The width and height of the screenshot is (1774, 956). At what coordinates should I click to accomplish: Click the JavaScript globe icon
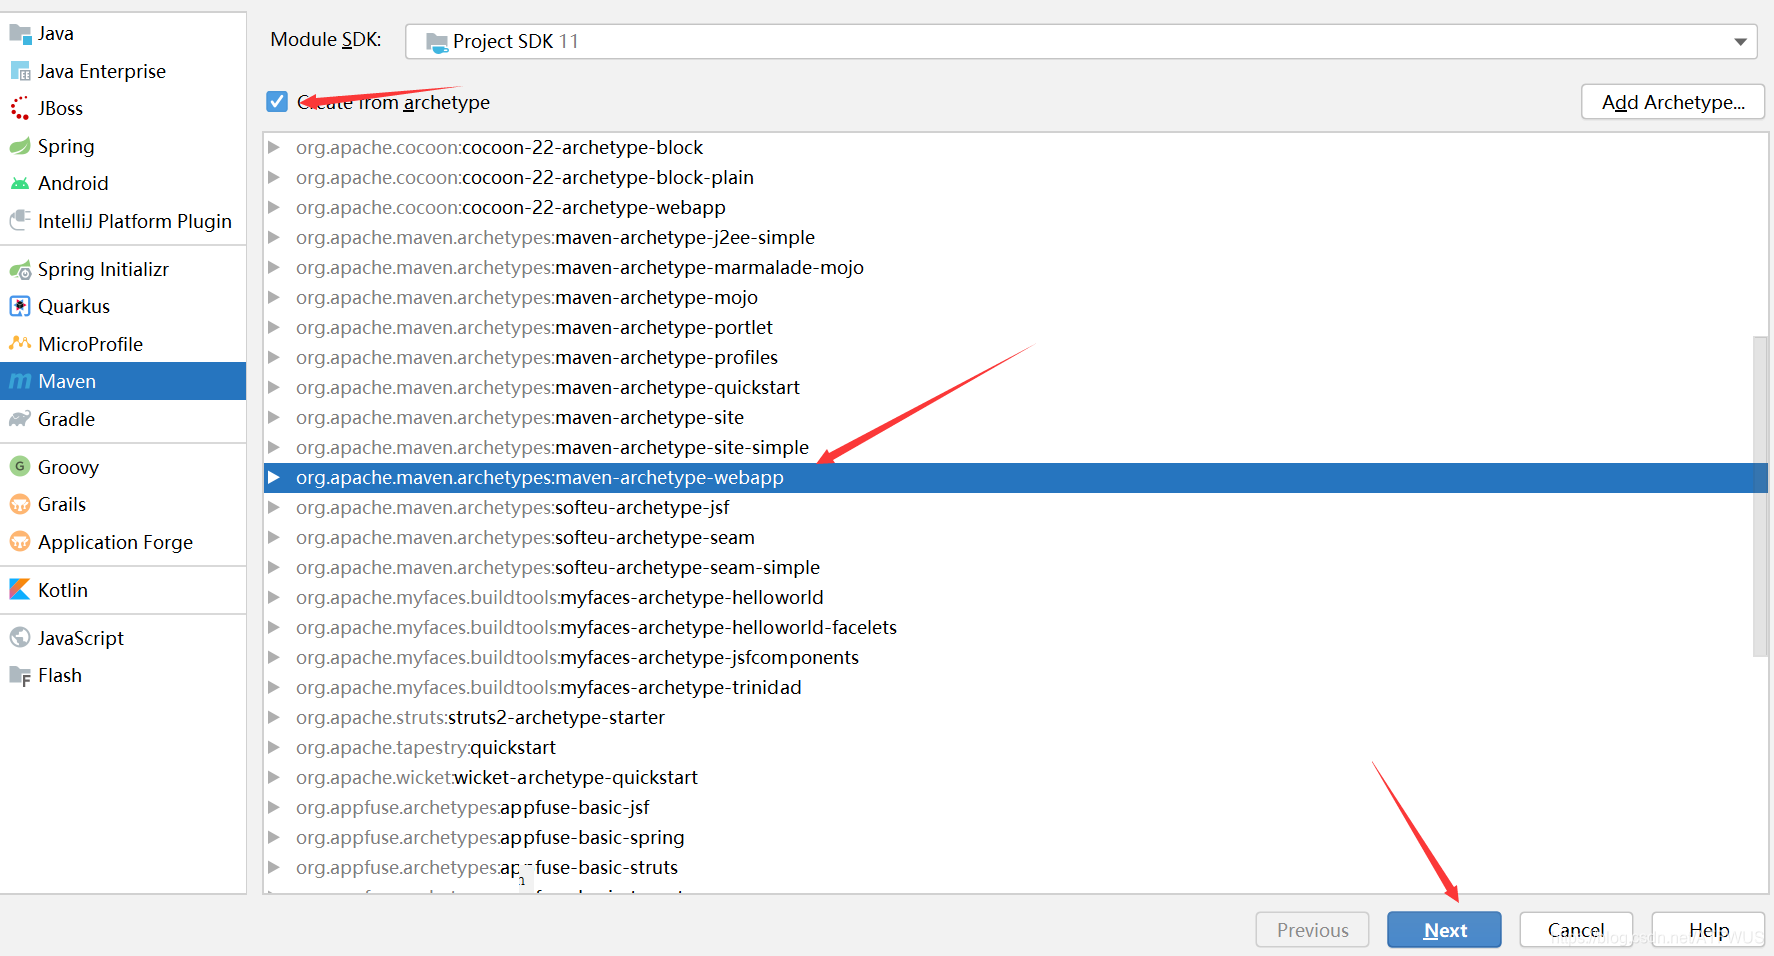coord(20,637)
